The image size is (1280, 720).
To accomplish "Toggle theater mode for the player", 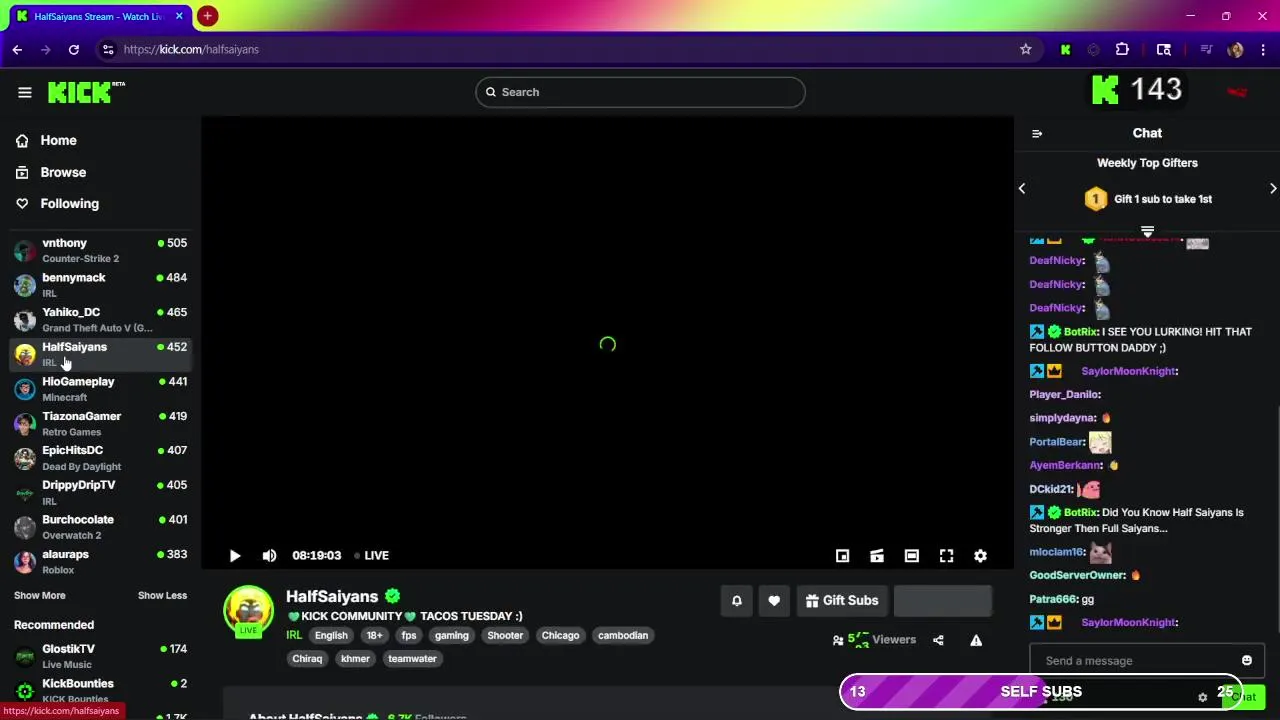I will coord(912,556).
